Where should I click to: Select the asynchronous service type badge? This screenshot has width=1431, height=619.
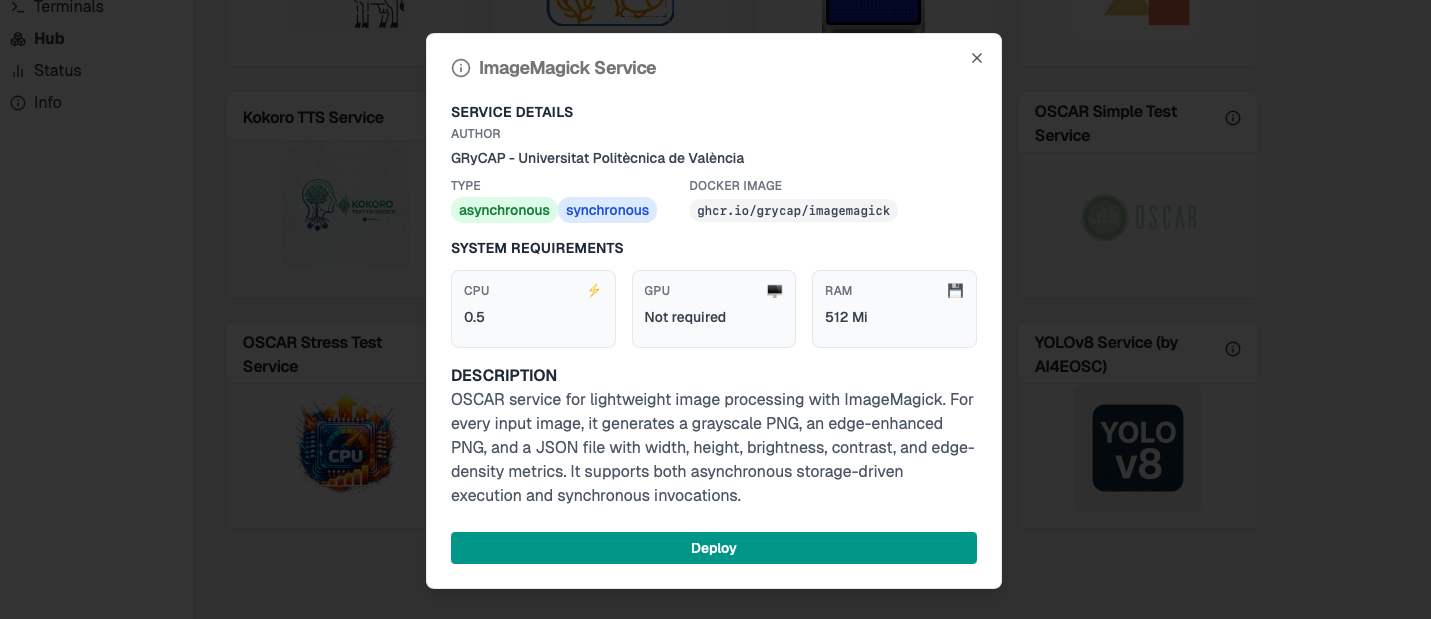[504, 210]
